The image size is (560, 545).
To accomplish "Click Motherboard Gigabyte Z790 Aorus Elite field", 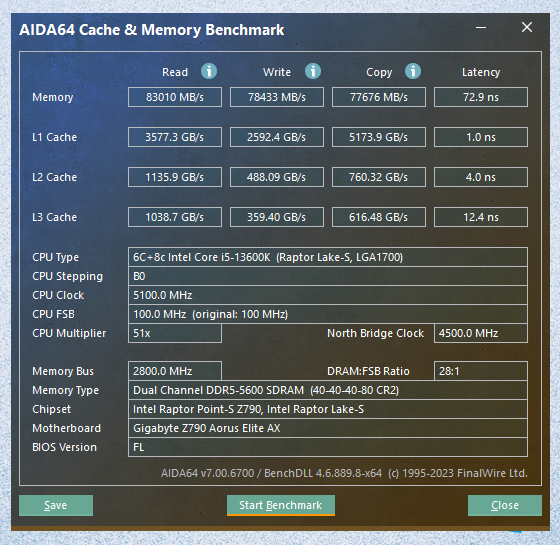I will 328,428.
